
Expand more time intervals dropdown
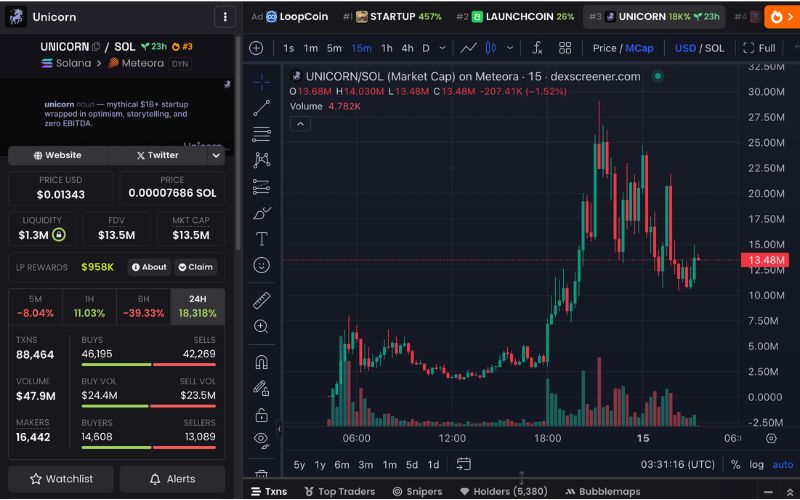pos(442,48)
